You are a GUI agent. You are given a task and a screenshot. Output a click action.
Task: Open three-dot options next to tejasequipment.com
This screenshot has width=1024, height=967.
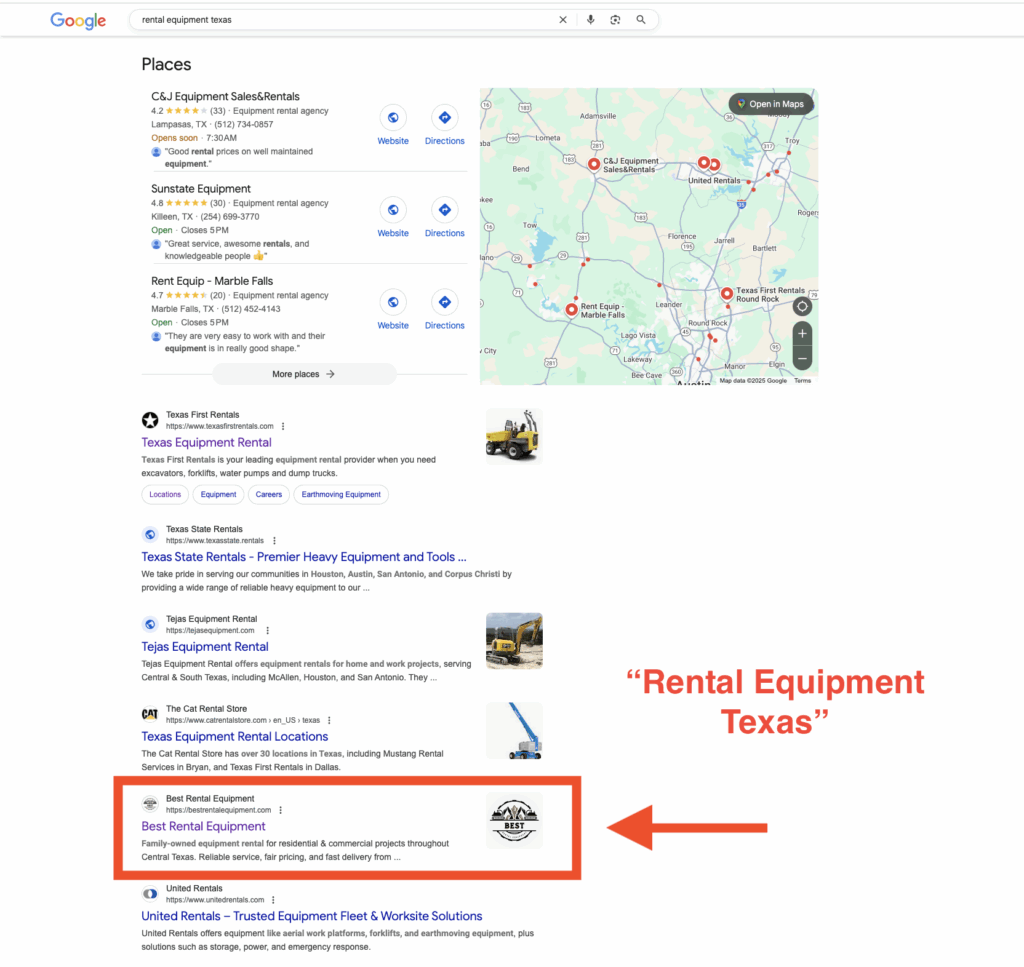coord(267,631)
